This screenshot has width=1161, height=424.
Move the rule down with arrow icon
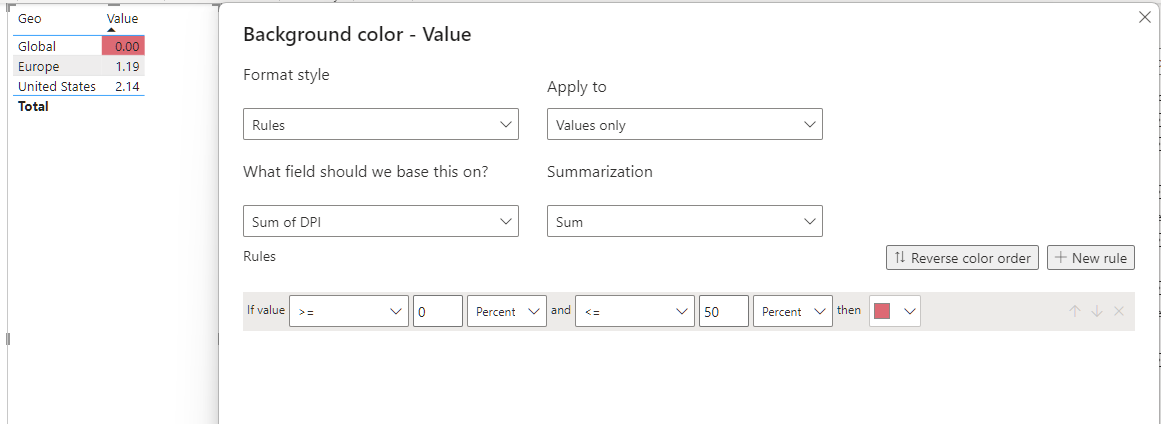coord(1097,312)
